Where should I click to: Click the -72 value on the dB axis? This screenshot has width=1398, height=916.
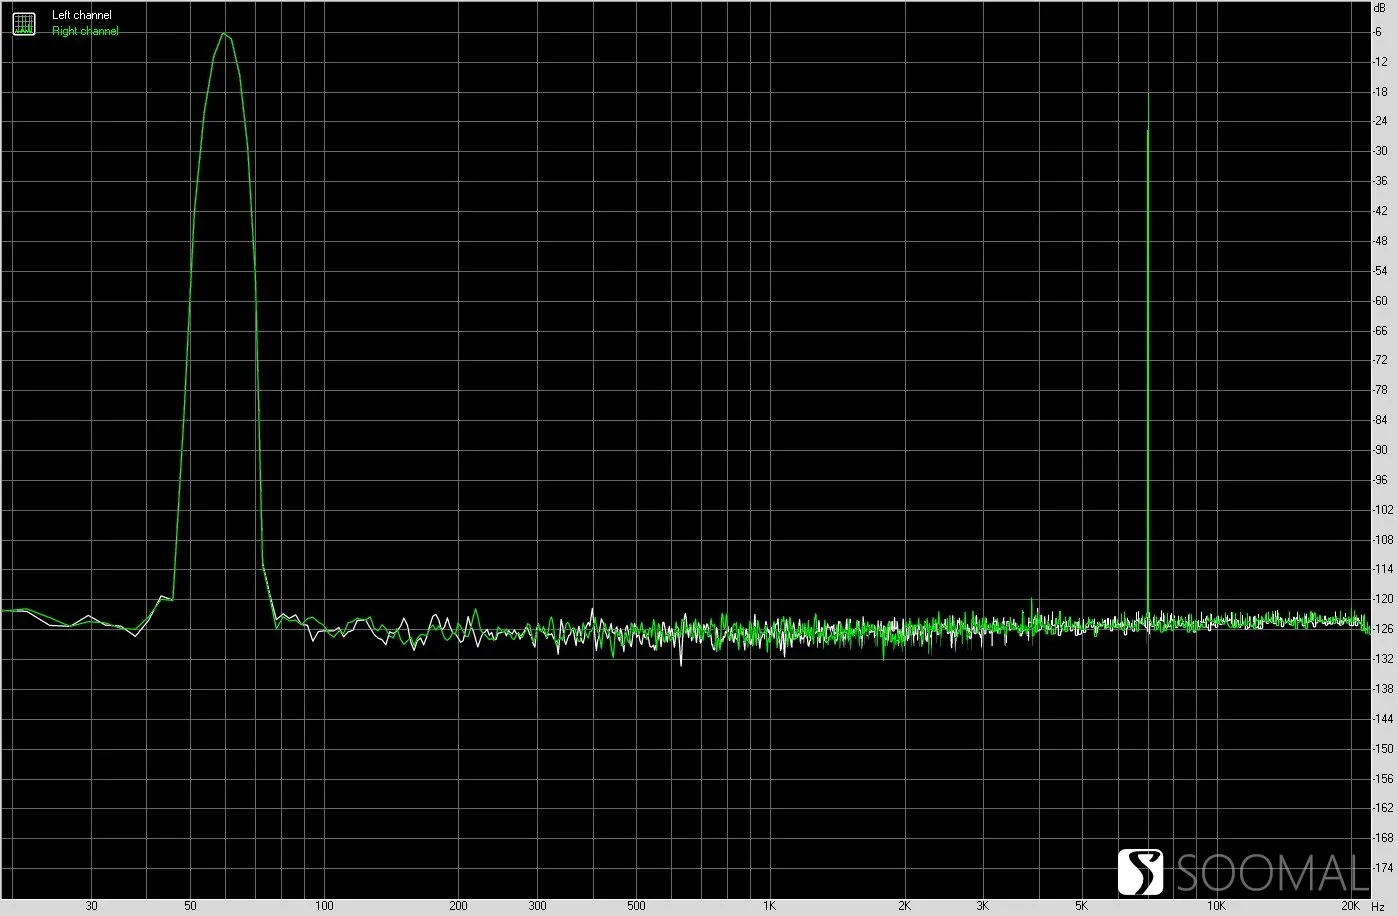1380,361
